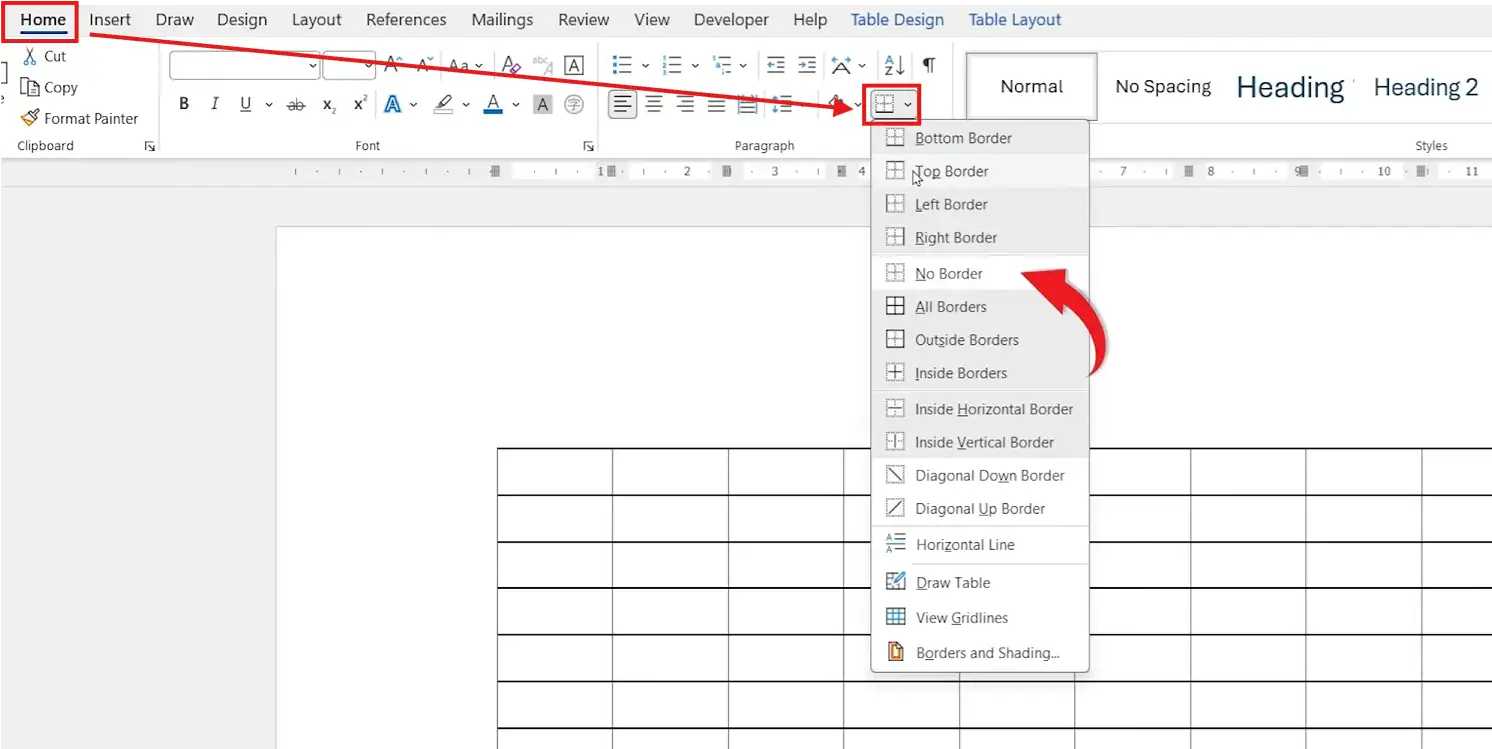Toggle Align Left paragraph alignment
This screenshot has height=749, width=1492.
[x=623, y=104]
